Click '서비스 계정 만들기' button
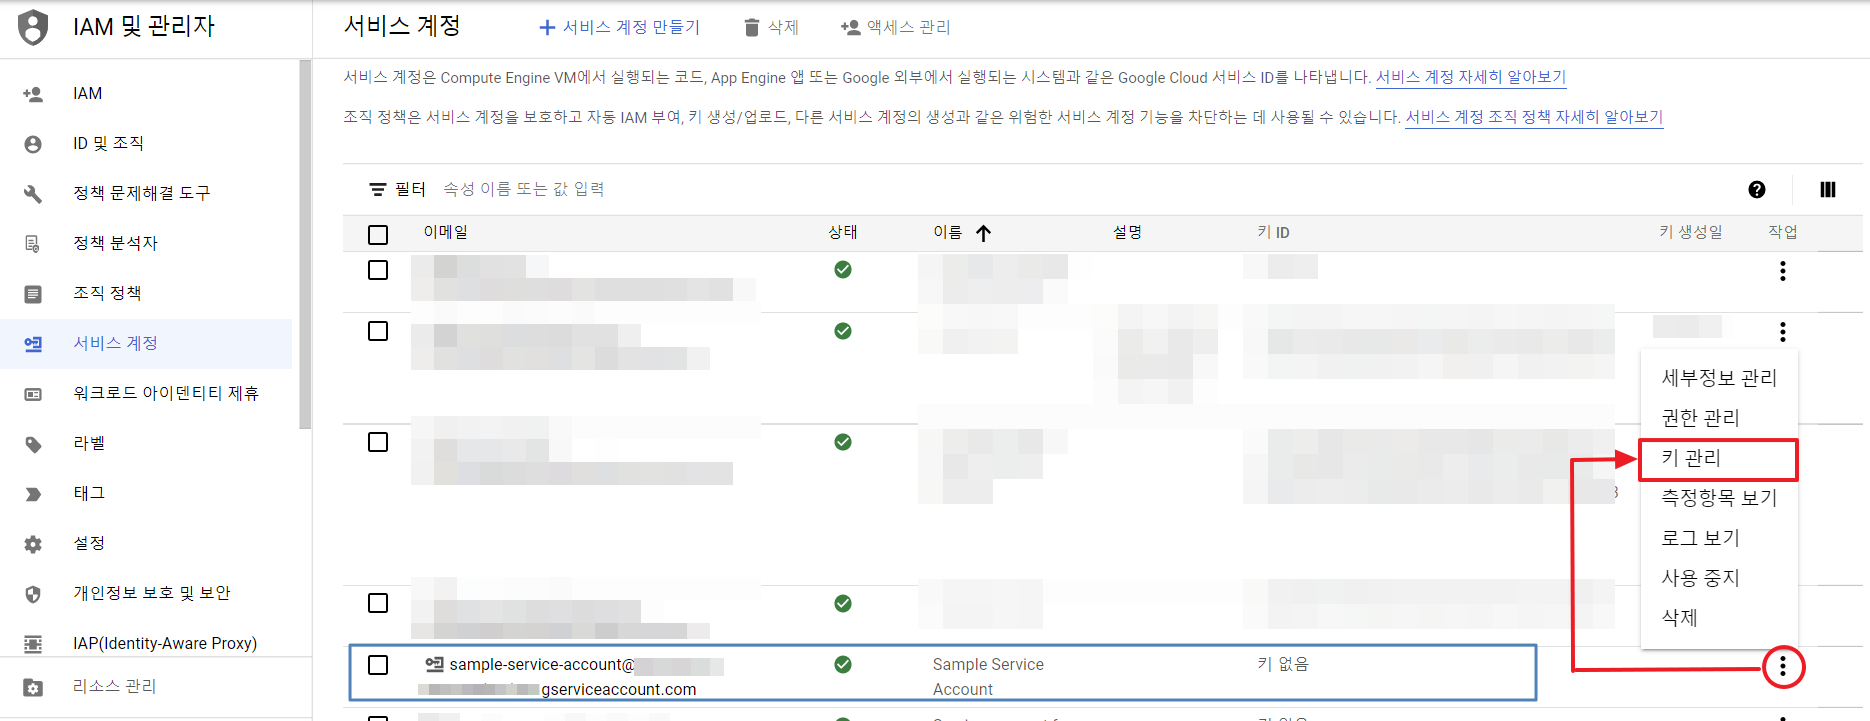This screenshot has width=1870, height=721. [x=620, y=28]
